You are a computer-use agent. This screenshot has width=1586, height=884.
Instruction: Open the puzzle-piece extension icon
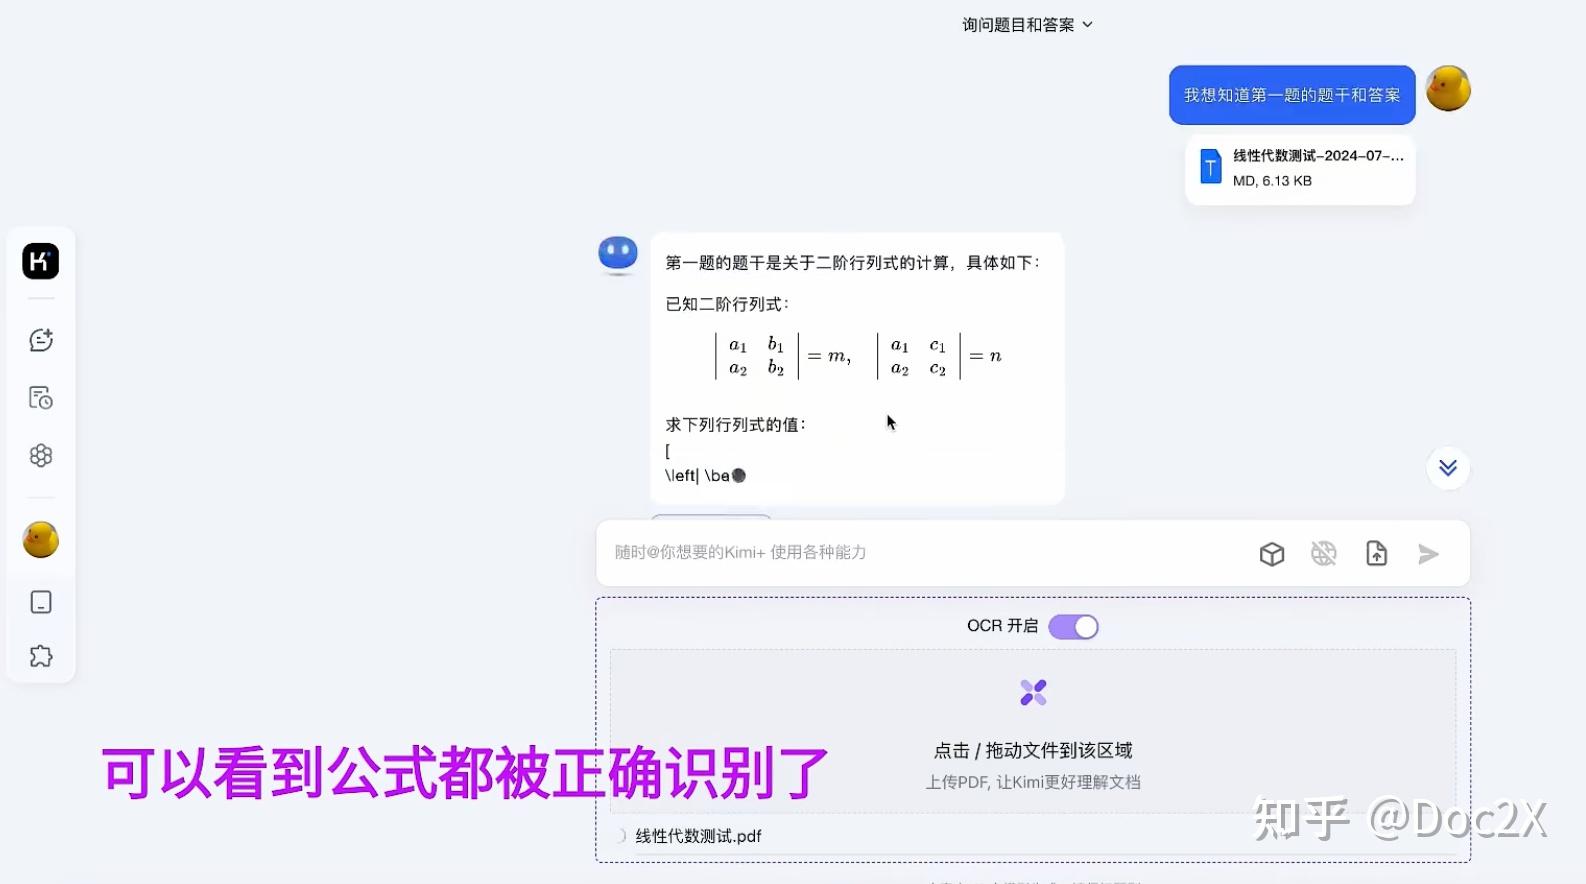coord(41,656)
